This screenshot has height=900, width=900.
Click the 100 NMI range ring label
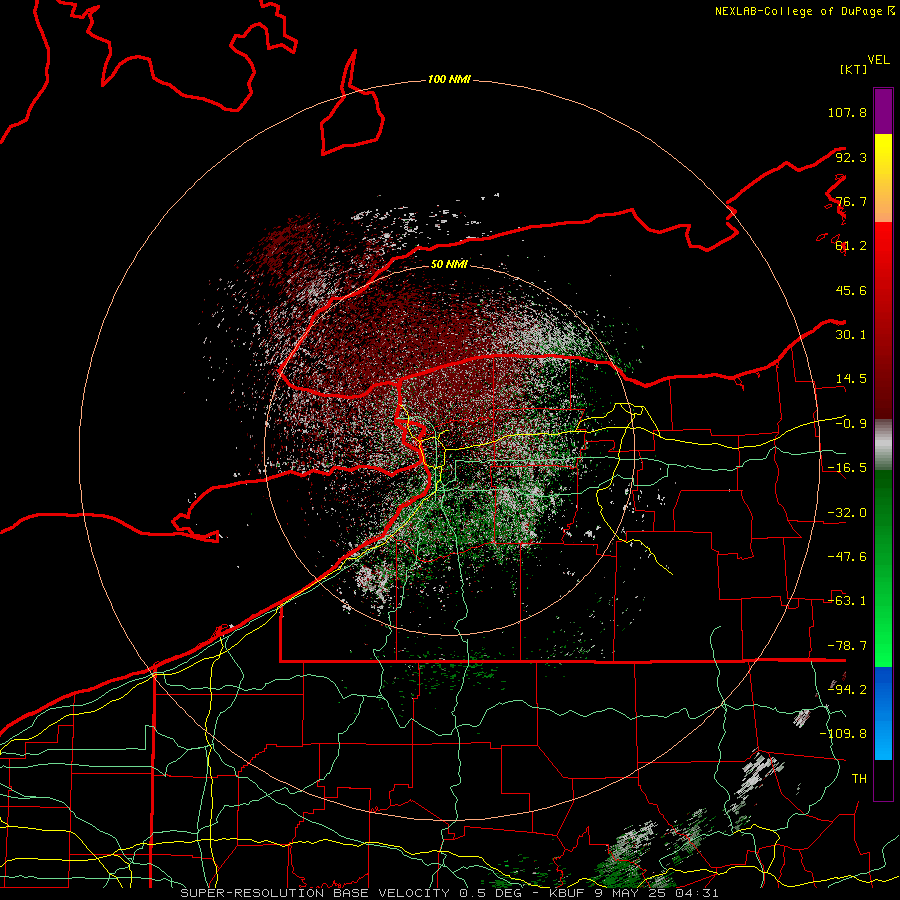tap(449, 79)
